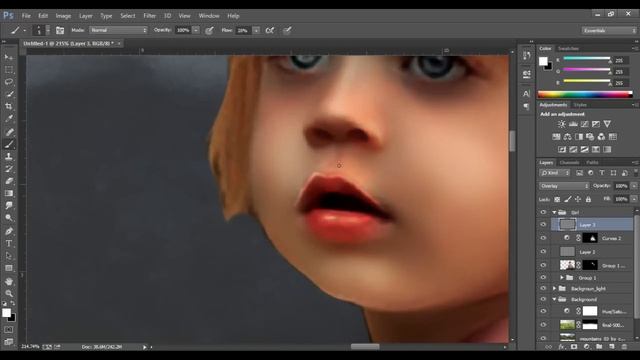The image size is (640, 360).
Task: Add Levels adjustment
Action: pos(573,124)
